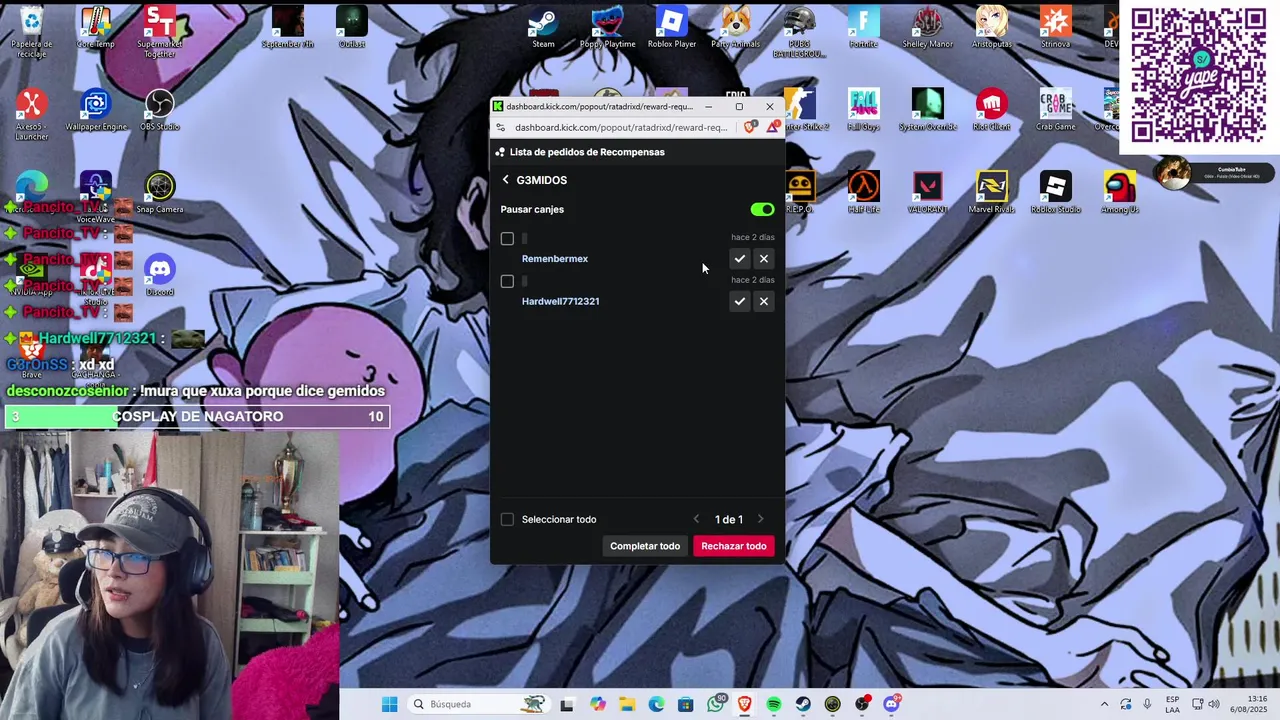Viewport: 1280px width, 720px height.
Task: Open the Half Life desktop shortcut
Action: 863,193
